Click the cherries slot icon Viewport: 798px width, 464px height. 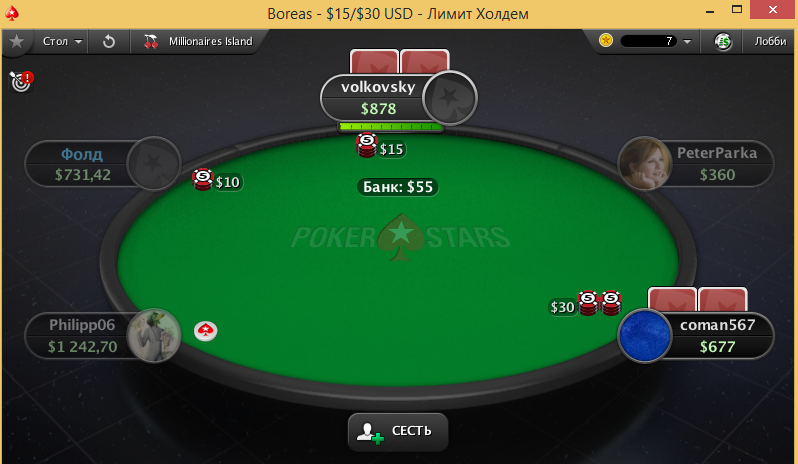[x=151, y=41]
